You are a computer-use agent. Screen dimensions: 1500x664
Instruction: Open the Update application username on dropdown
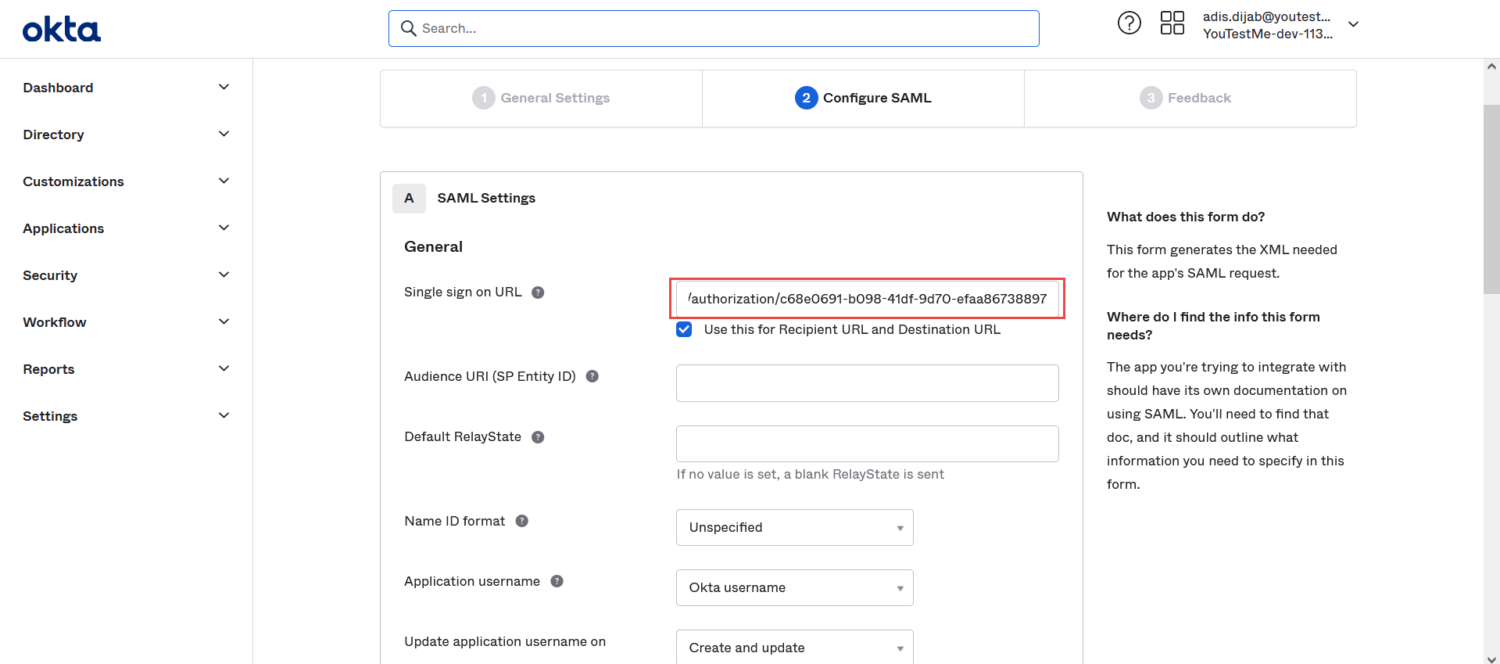(x=794, y=647)
